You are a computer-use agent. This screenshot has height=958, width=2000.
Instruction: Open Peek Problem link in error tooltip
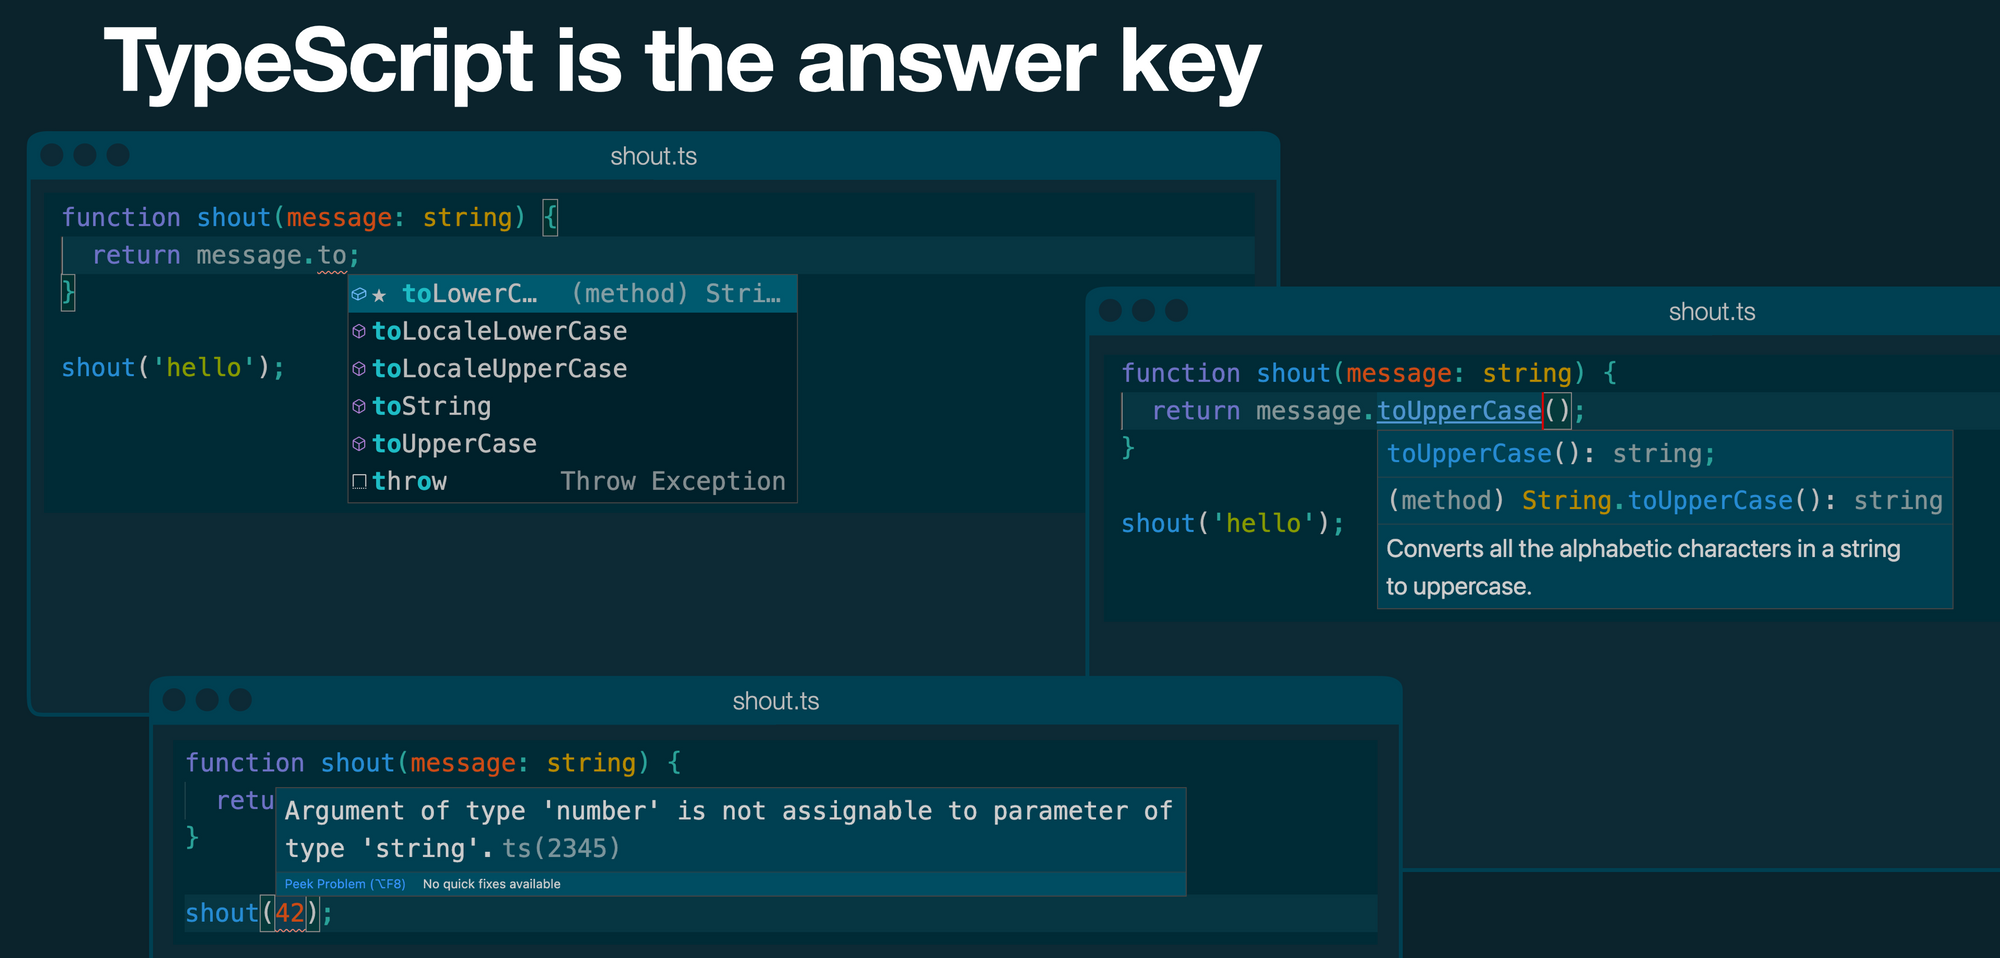pos(345,884)
